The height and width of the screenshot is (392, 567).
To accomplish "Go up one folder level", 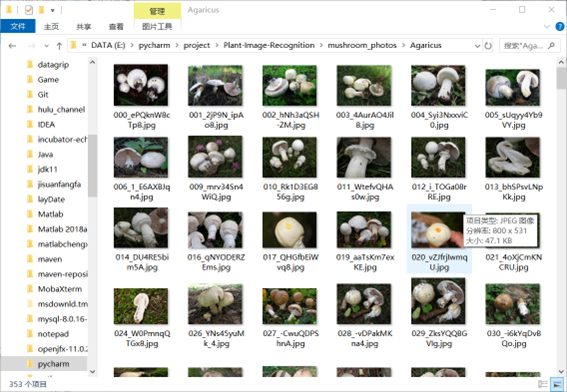I will (x=59, y=46).
